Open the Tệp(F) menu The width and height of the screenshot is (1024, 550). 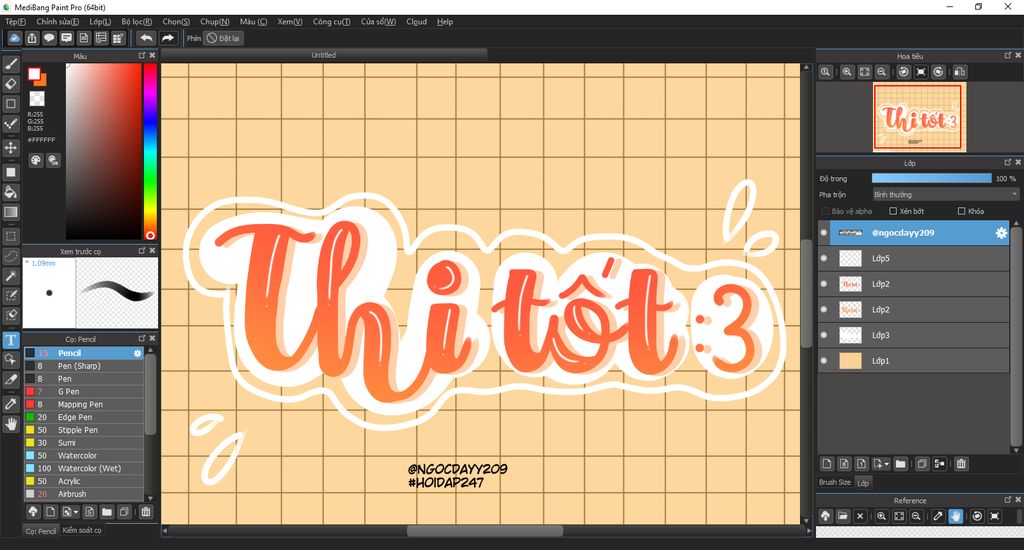(x=16, y=22)
